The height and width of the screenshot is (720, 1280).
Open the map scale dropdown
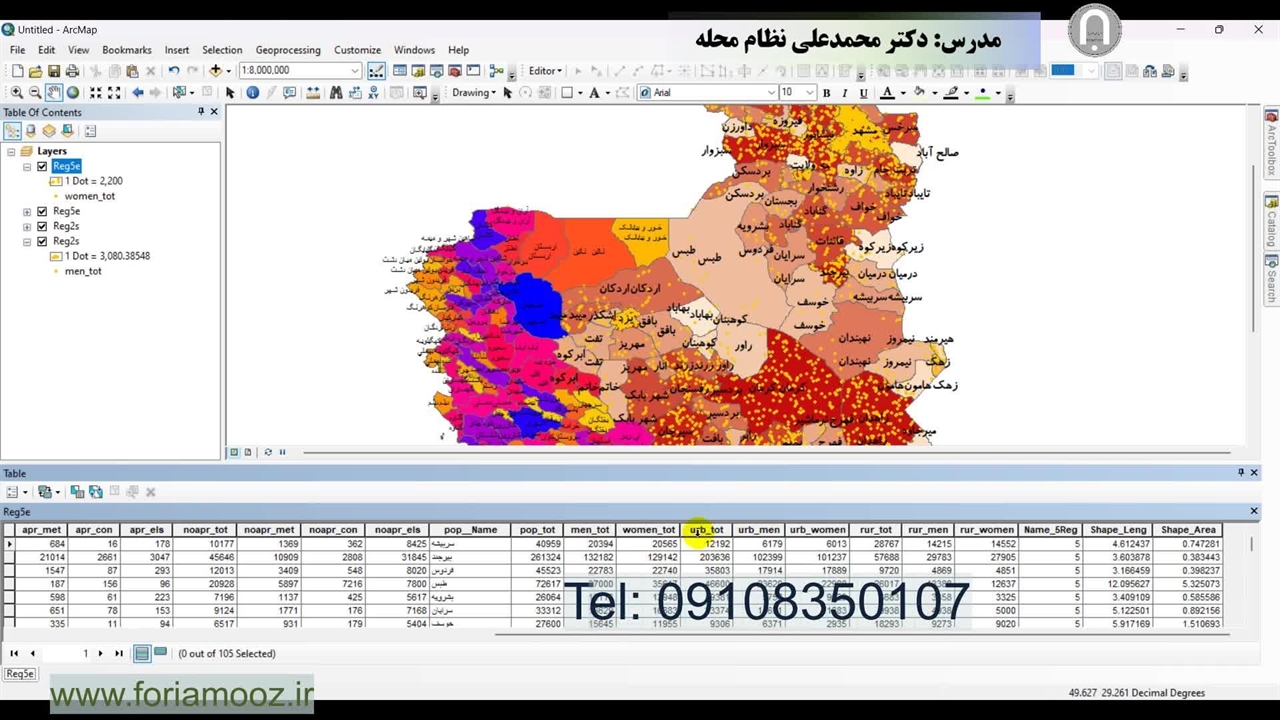(x=354, y=71)
